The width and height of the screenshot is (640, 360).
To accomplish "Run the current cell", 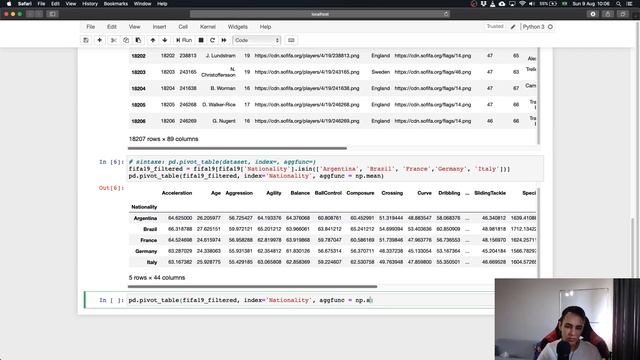I will pyautogui.click(x=184, y=40).
